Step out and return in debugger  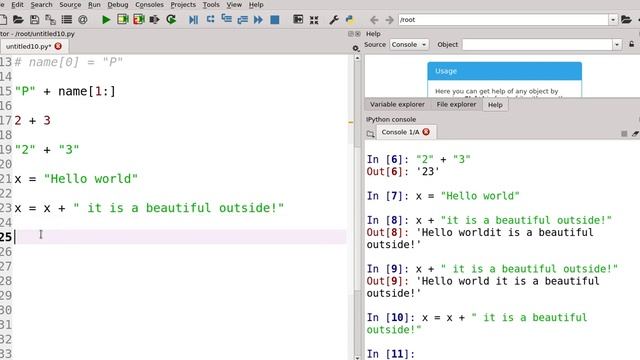[242, 19]
